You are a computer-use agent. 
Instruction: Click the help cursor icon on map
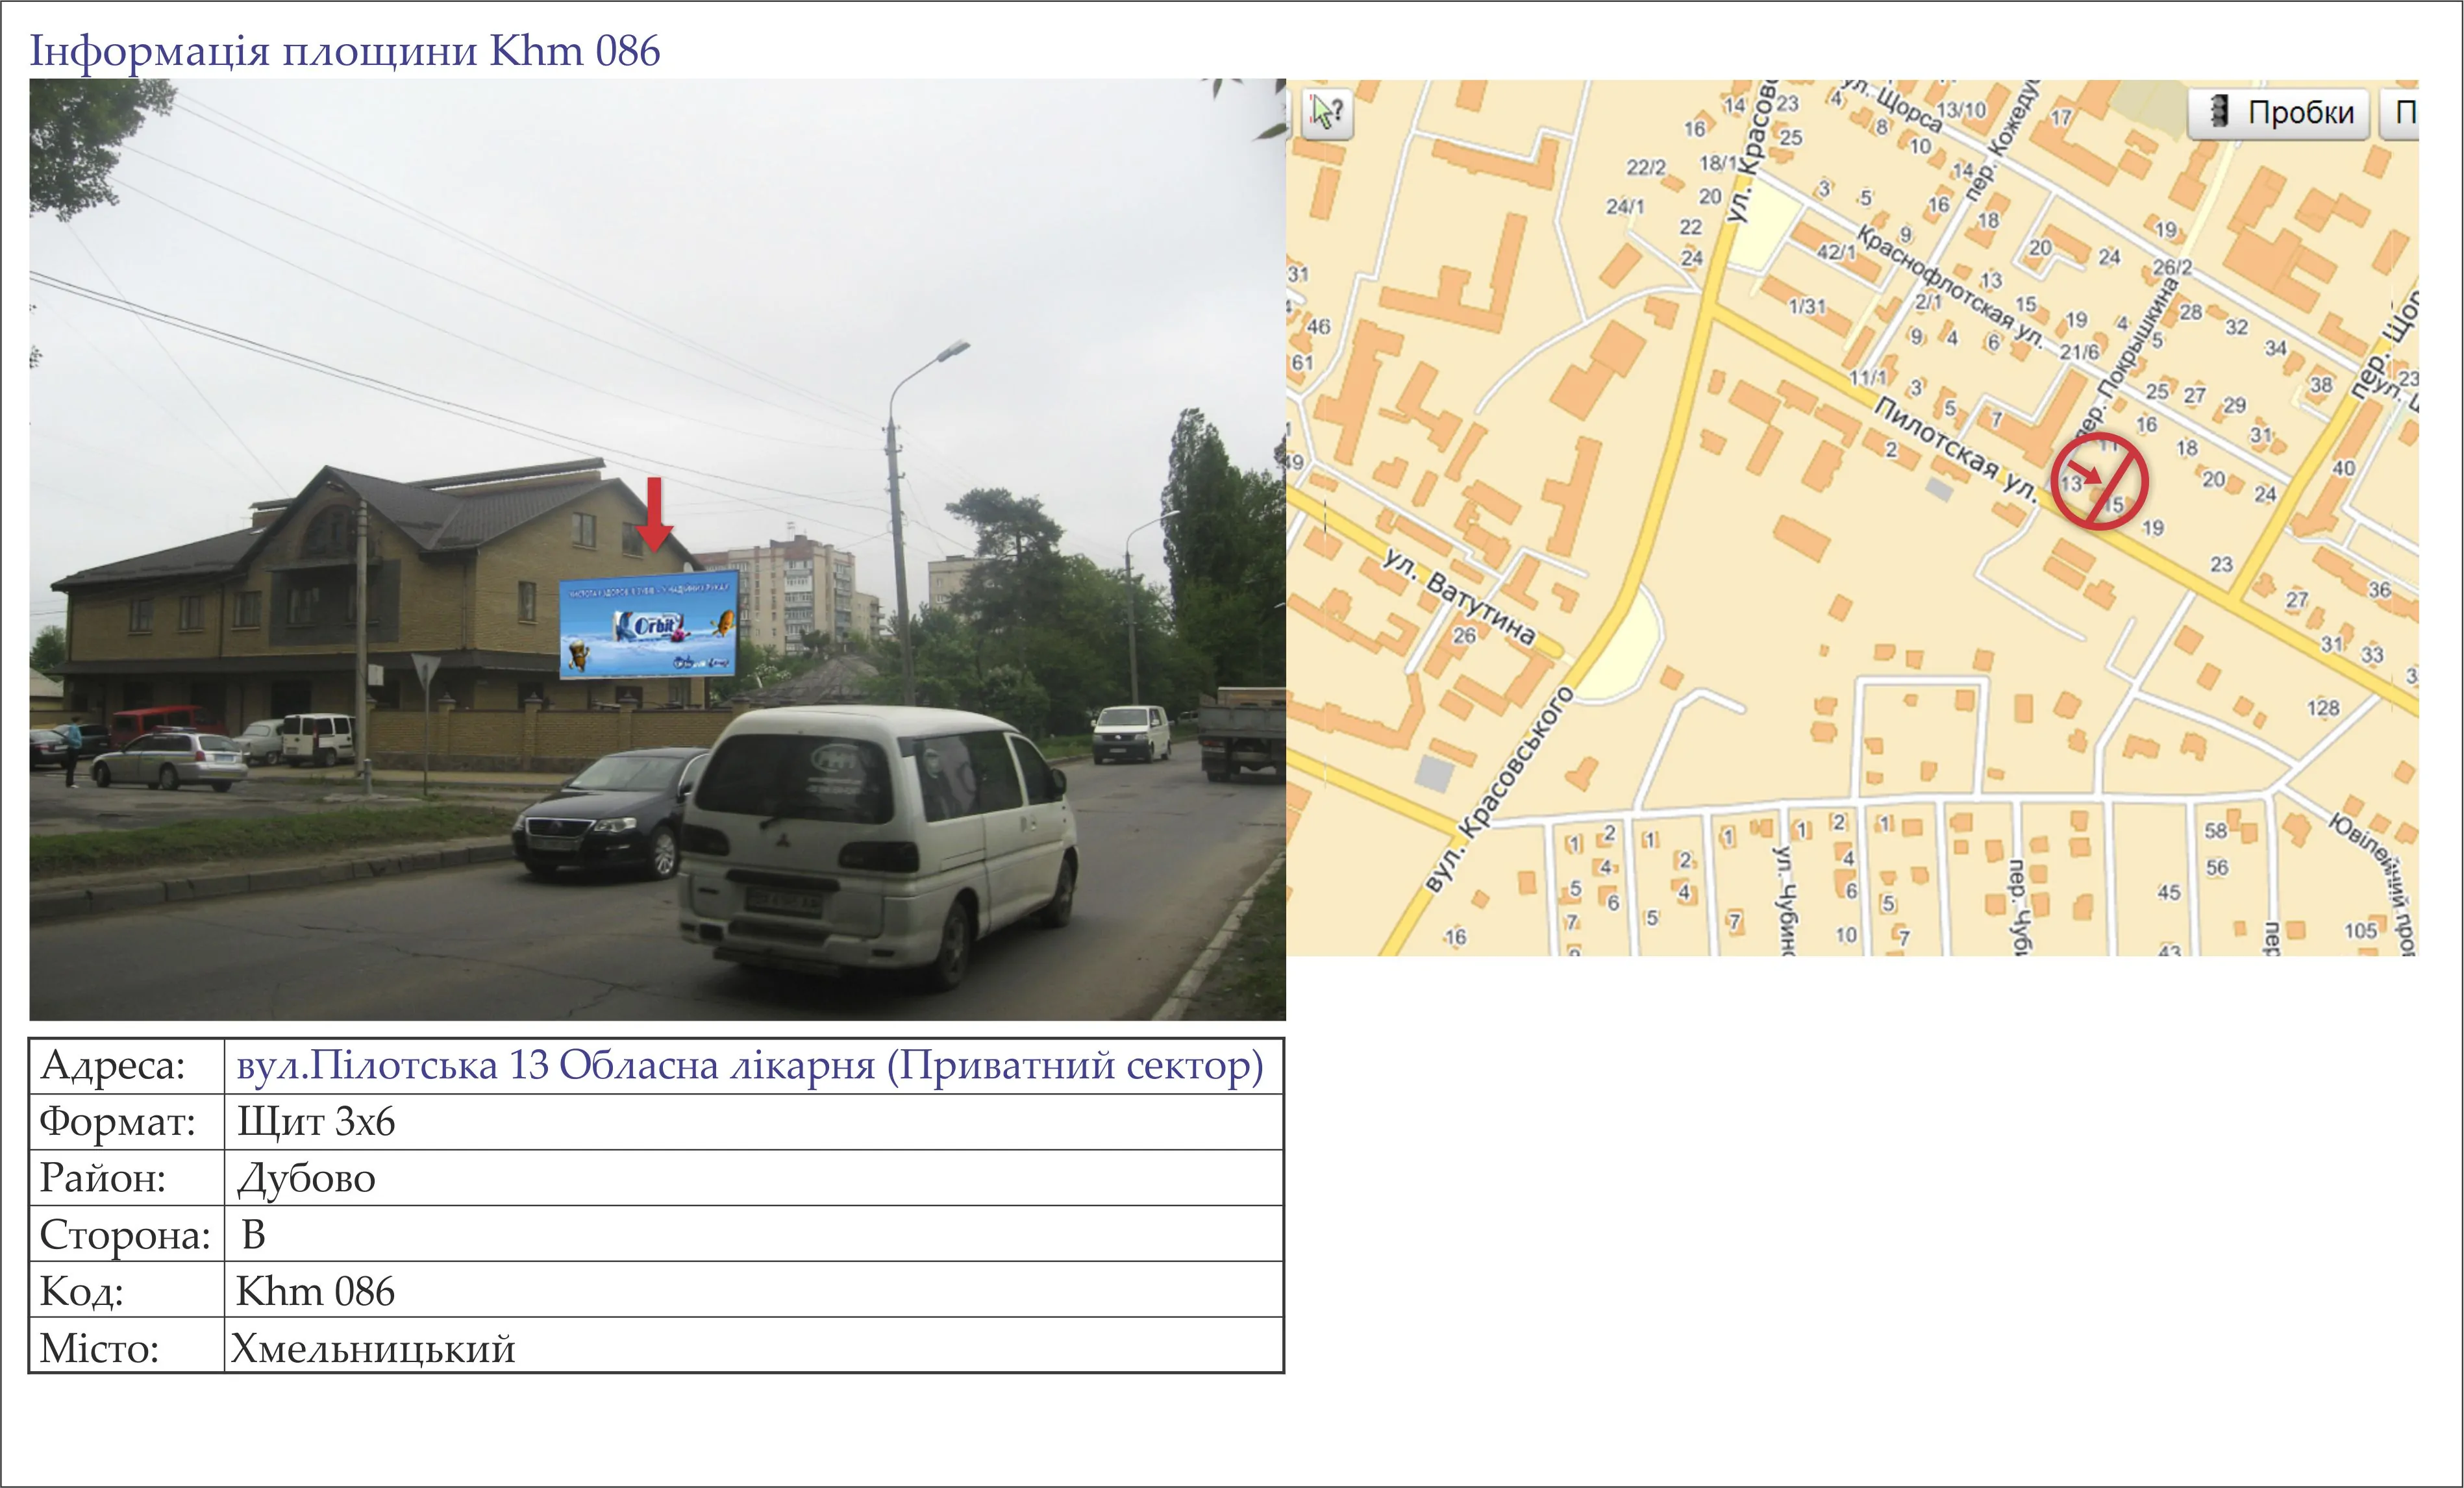click(x=1328, y=112)
